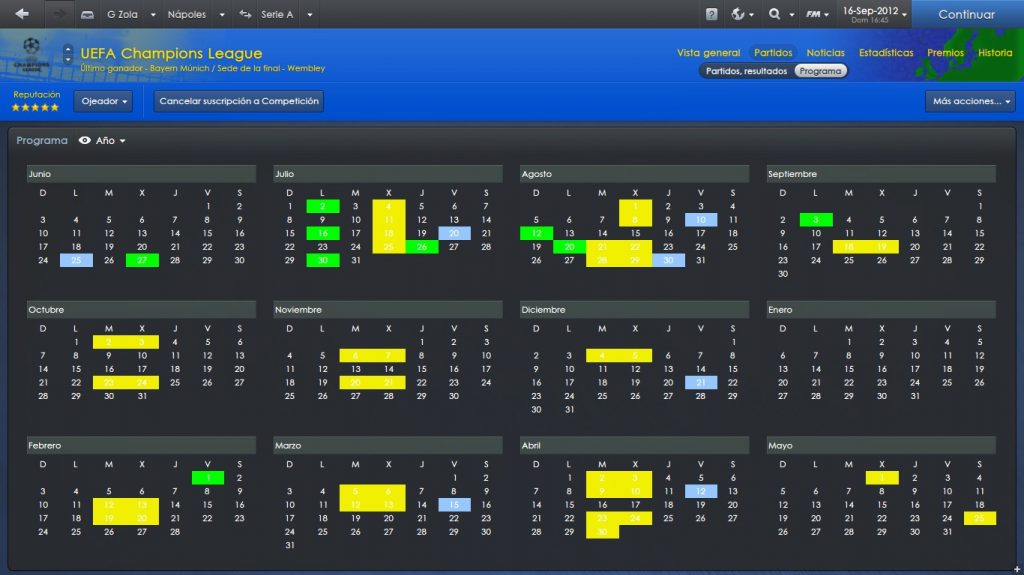Select blue-highlighted August 10
Viewport: 1024px width, 575px height.
(x=701, y=220)
